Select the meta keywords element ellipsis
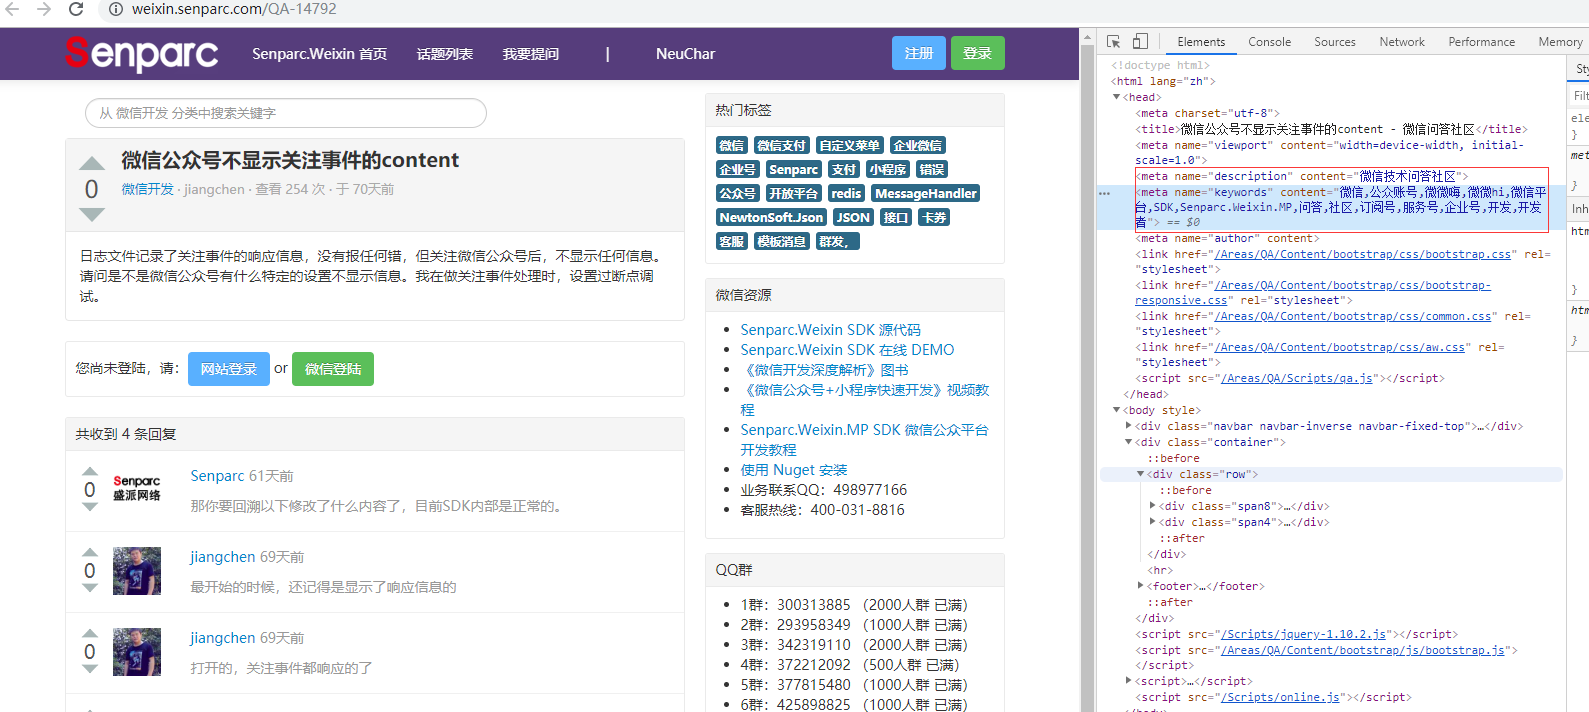This screenshot has width=1589, height=712. (x=1104, y=192)
